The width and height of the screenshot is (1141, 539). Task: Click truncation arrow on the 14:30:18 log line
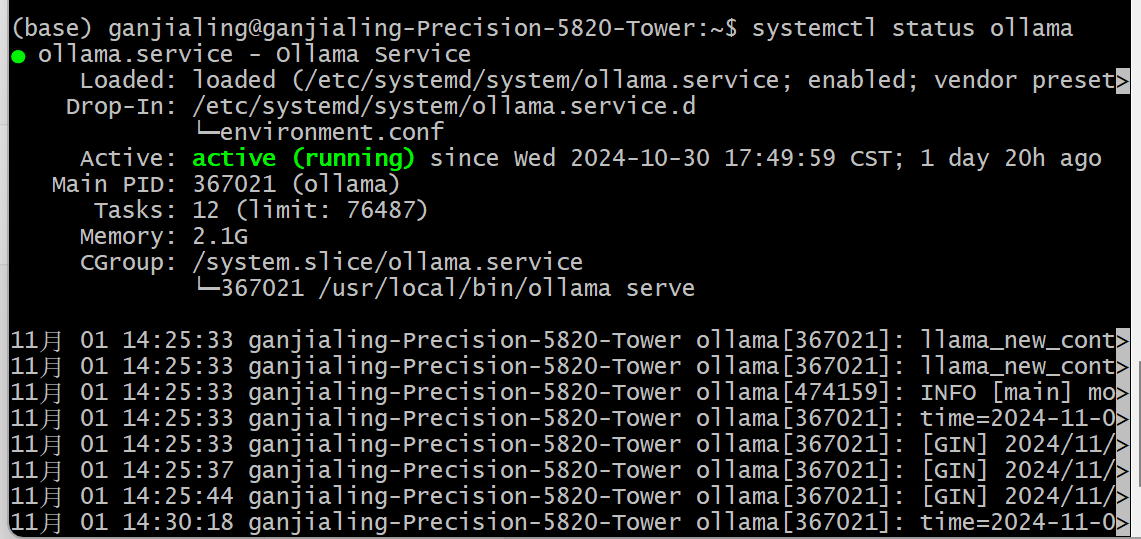(1123, 523)
